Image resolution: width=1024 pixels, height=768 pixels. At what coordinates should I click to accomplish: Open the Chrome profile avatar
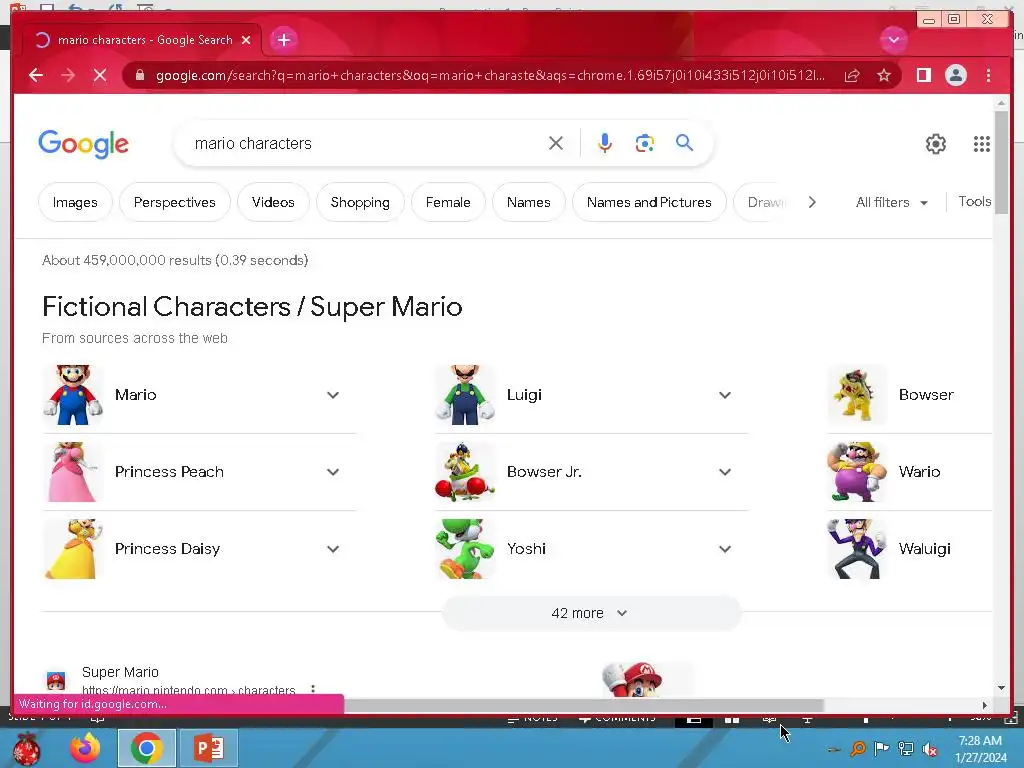[x=955, y=75]
